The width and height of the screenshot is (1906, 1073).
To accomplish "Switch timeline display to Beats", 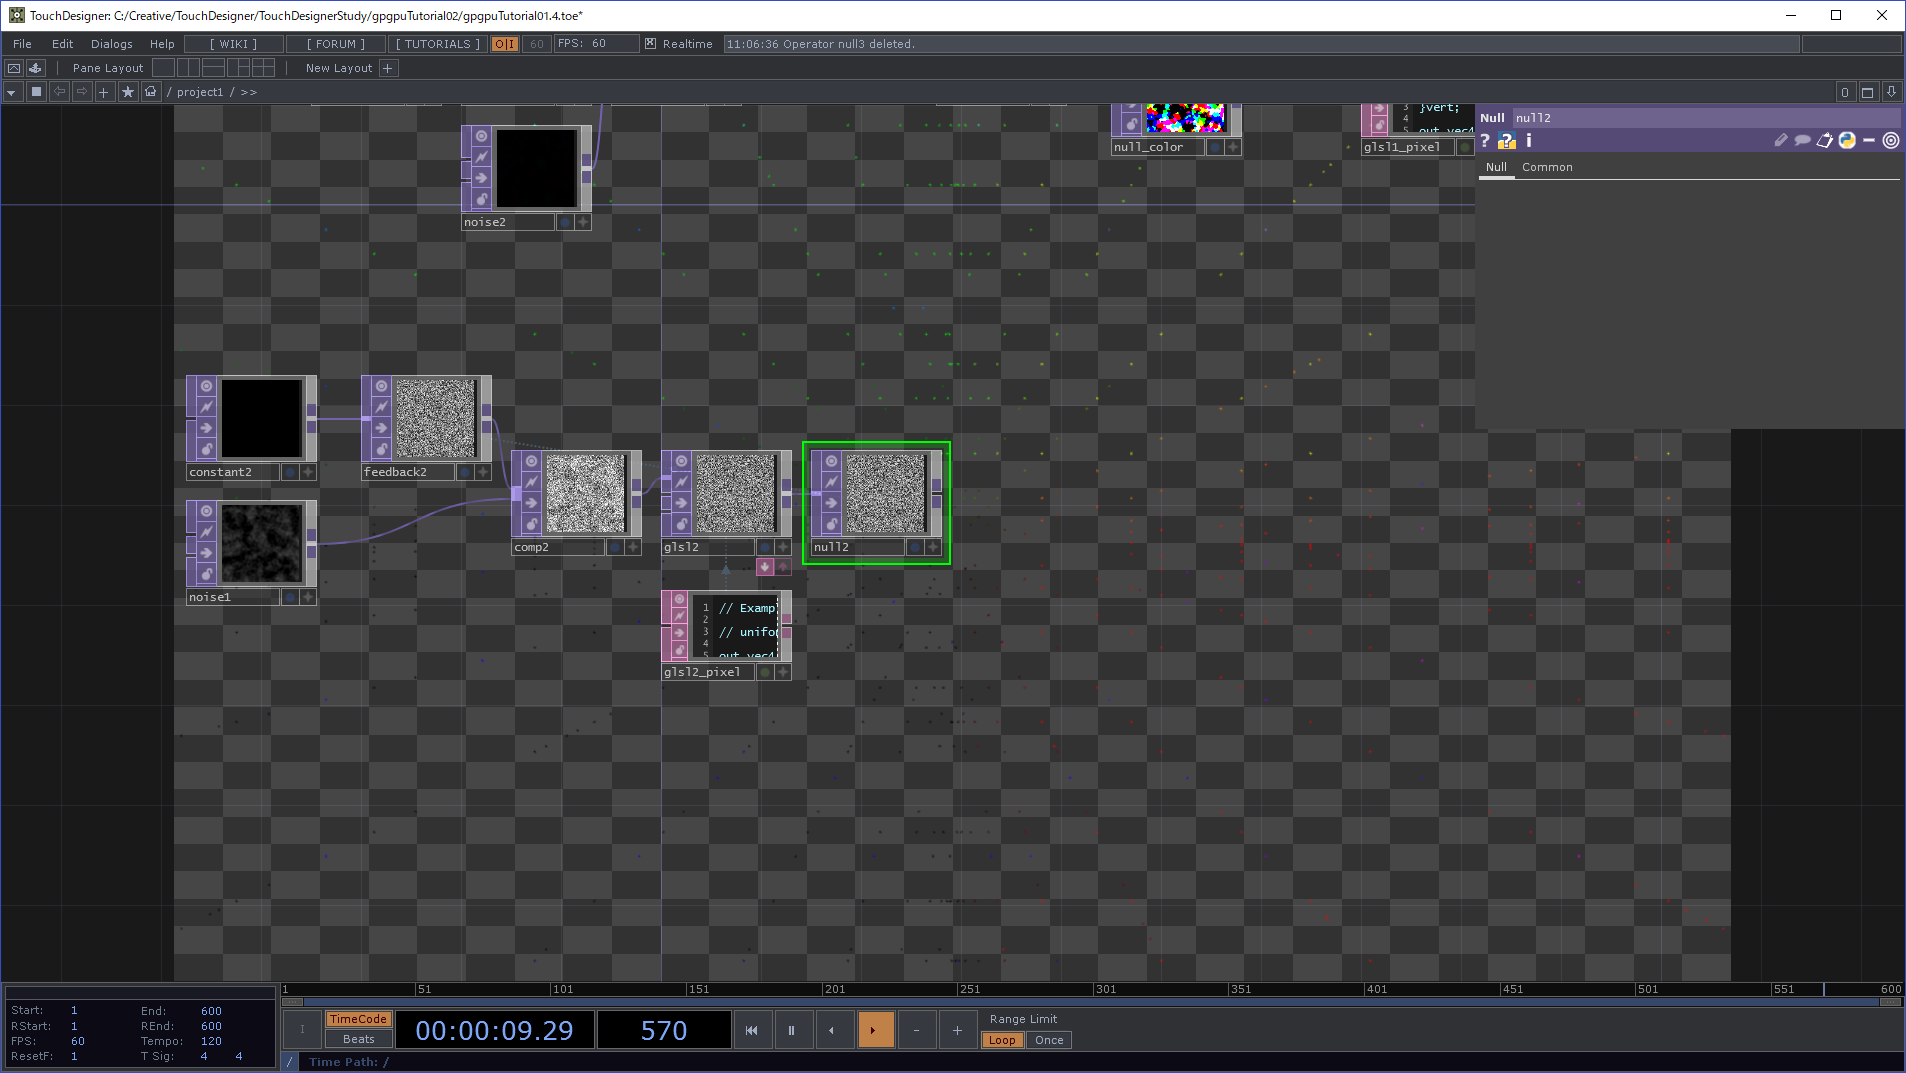I will coord(358,1040).
